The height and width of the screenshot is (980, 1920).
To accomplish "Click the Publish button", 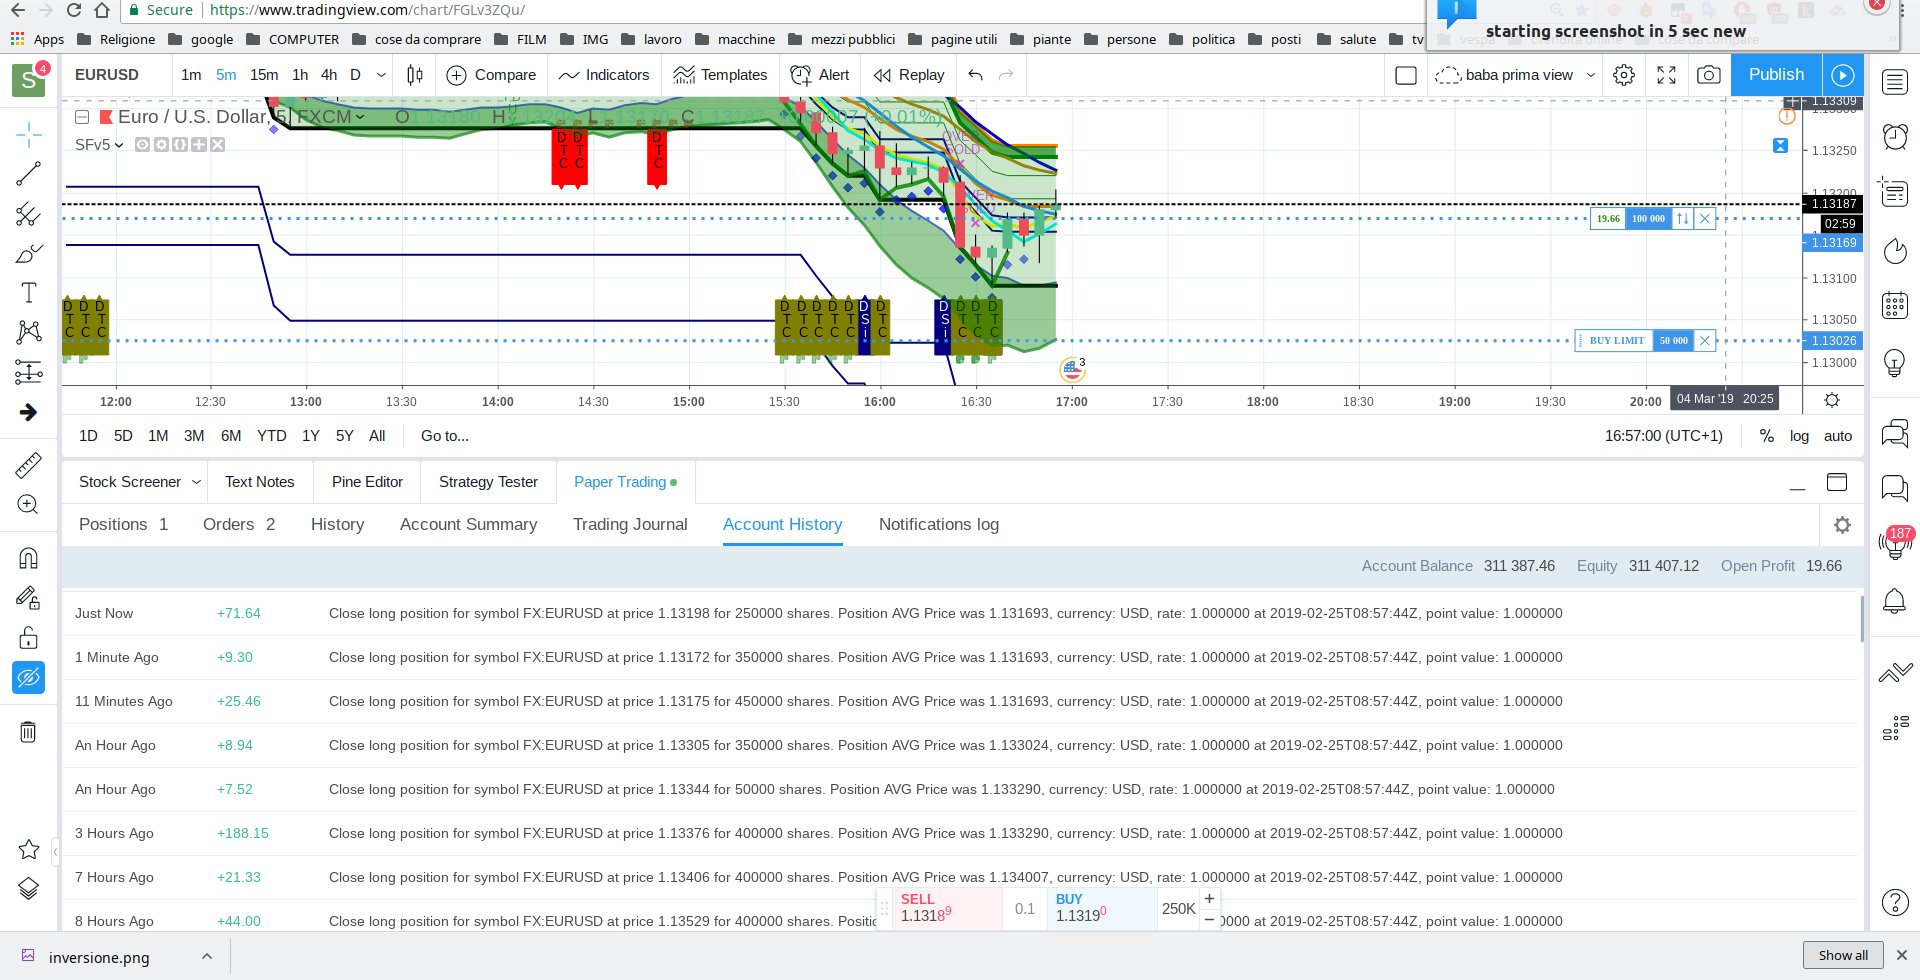I will (x=1776, y=75).
